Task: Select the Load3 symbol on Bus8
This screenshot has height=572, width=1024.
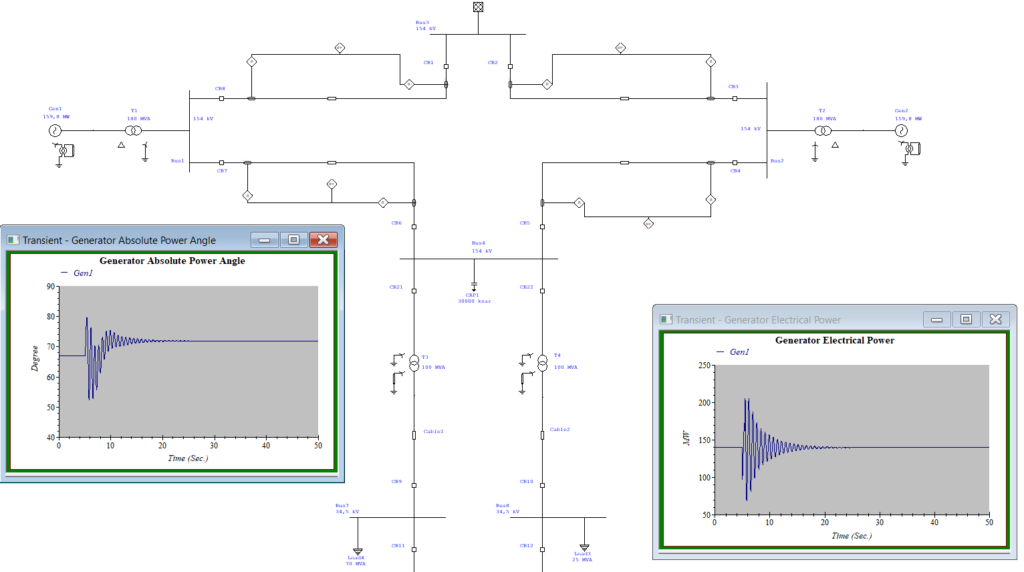Action: coord(584,547)
